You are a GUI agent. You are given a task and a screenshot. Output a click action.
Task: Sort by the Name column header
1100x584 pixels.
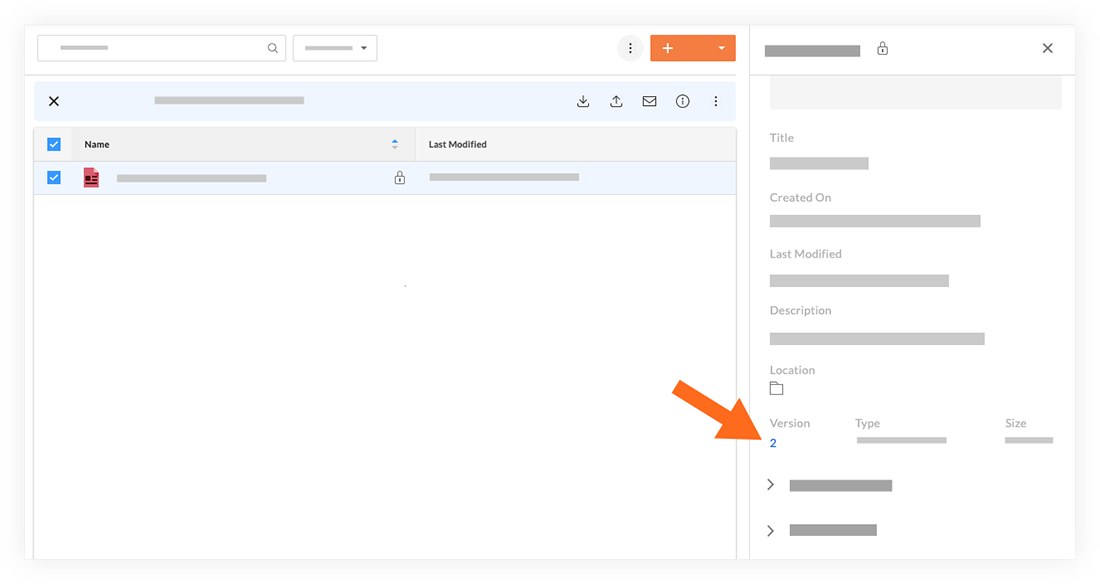pos(97,144)
